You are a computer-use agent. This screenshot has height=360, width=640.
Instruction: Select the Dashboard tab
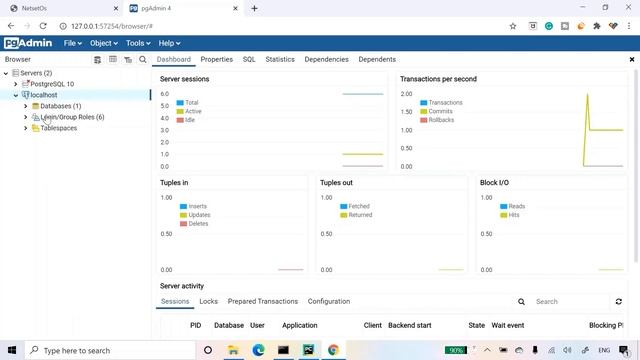174,60
